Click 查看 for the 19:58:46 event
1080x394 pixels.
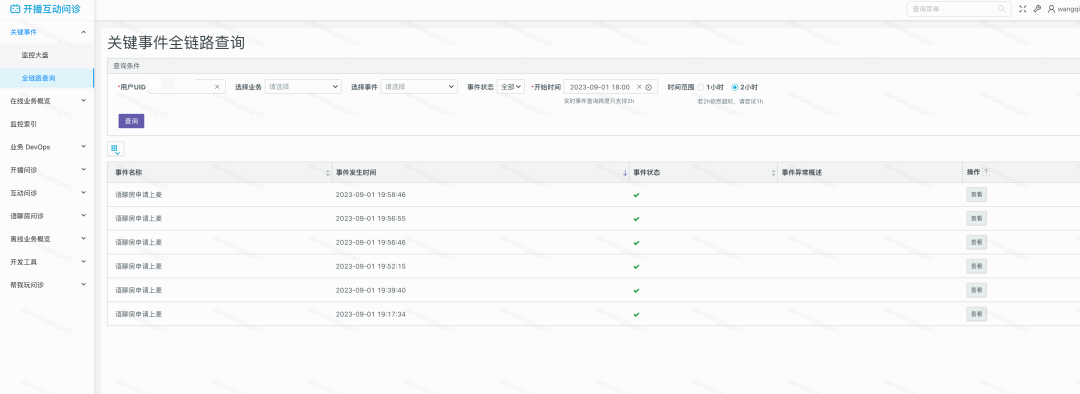(977, 195)
